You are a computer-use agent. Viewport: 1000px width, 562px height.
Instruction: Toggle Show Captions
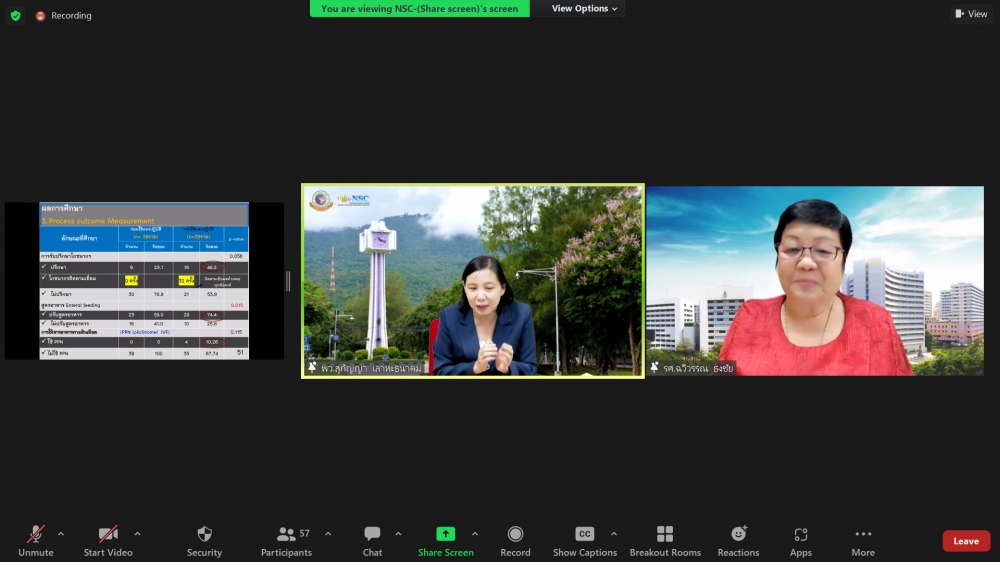(585, 540)
